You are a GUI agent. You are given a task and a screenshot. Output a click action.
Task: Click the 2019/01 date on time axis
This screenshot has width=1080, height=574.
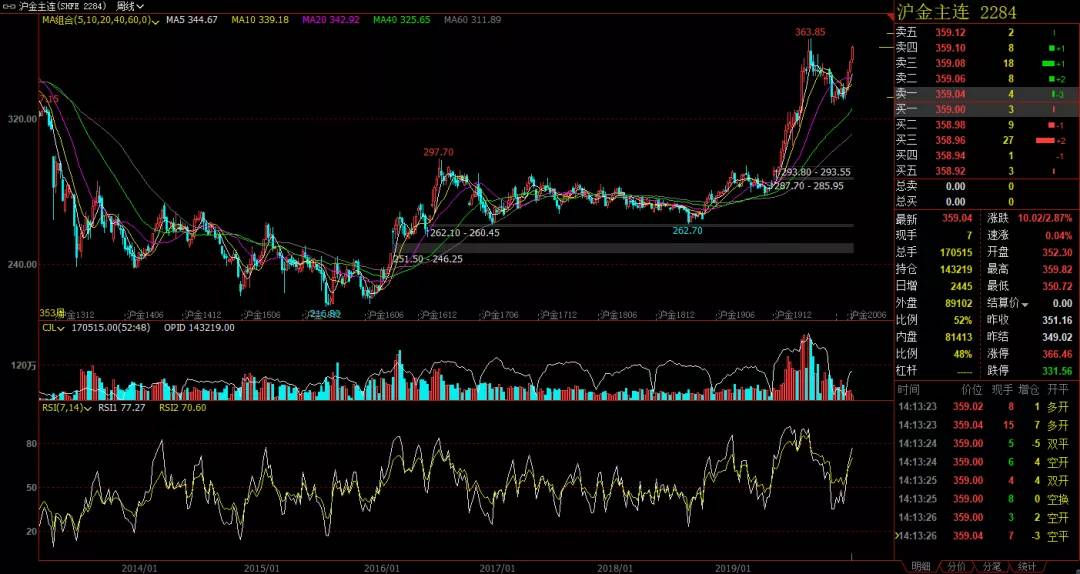pyautogui.click(x=732, y=568)
